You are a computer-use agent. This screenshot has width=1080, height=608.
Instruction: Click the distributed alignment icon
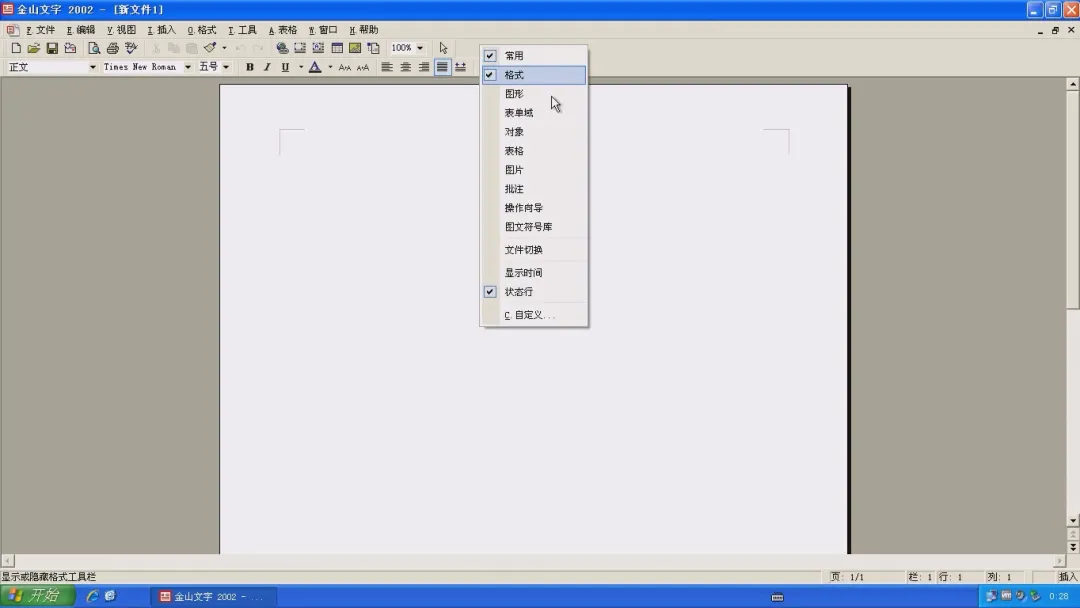point(460,67)
